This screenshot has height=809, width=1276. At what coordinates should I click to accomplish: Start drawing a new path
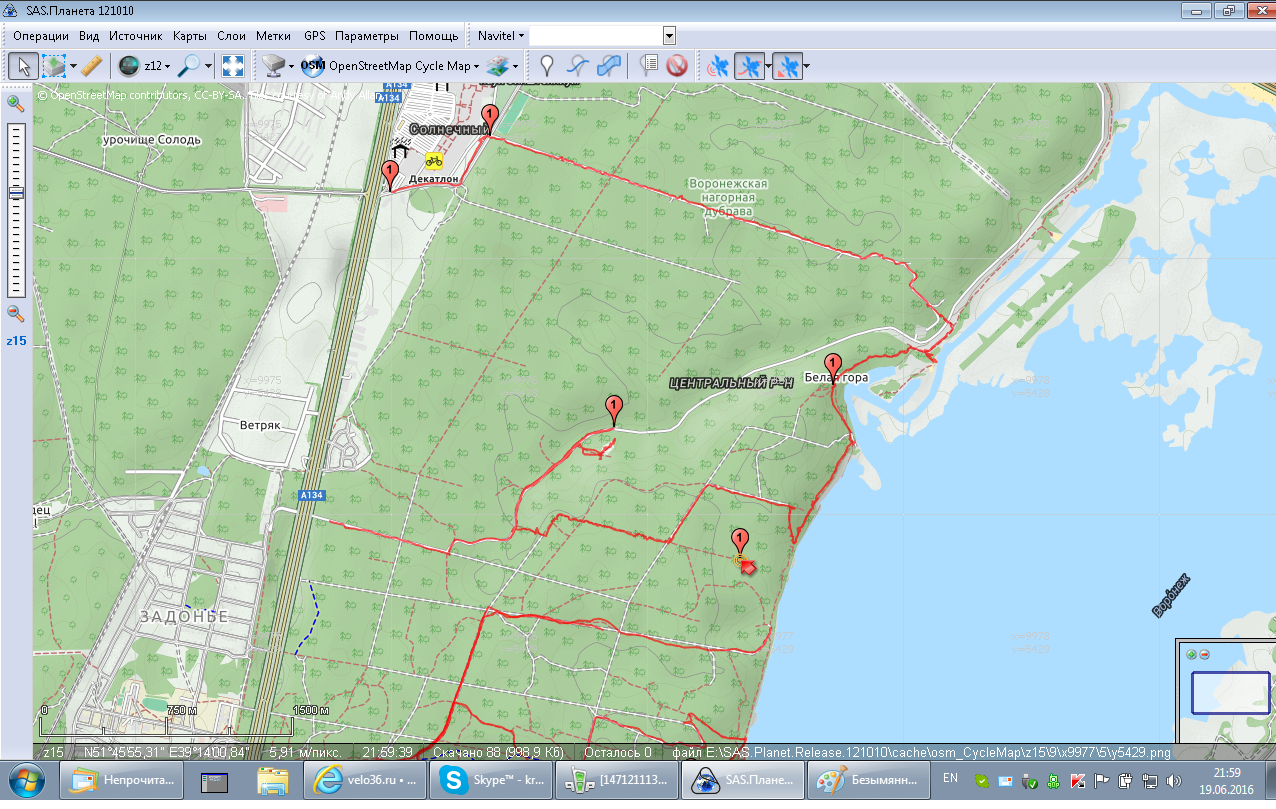576,66
